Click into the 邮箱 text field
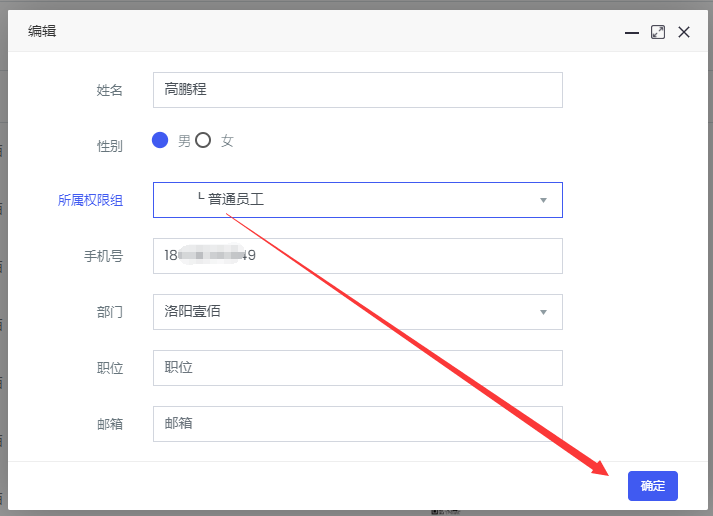 tap(358, 424)
